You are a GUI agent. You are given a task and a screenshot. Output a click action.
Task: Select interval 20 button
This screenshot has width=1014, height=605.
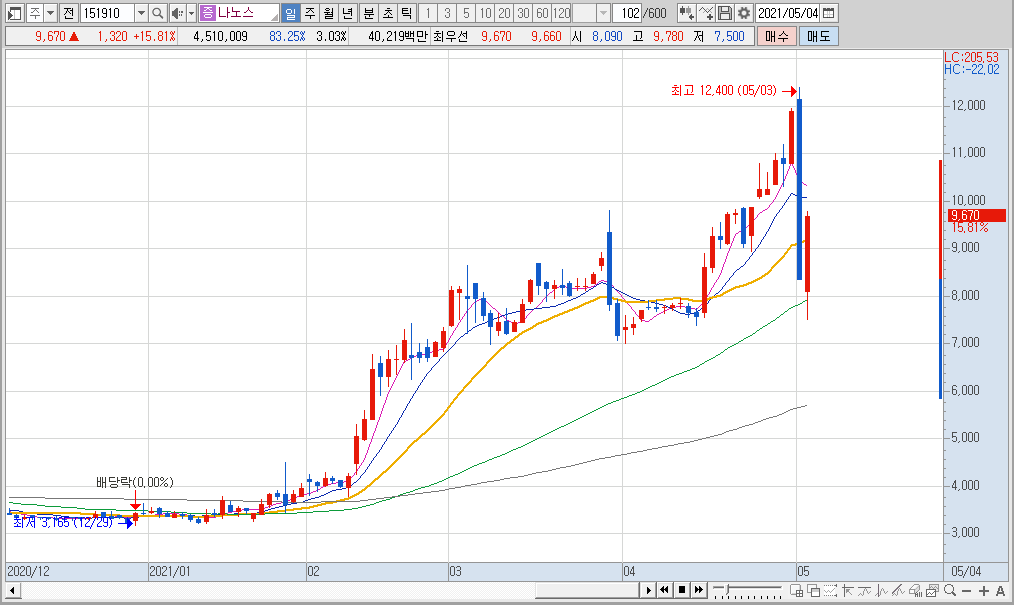click(x=504, y=13)
